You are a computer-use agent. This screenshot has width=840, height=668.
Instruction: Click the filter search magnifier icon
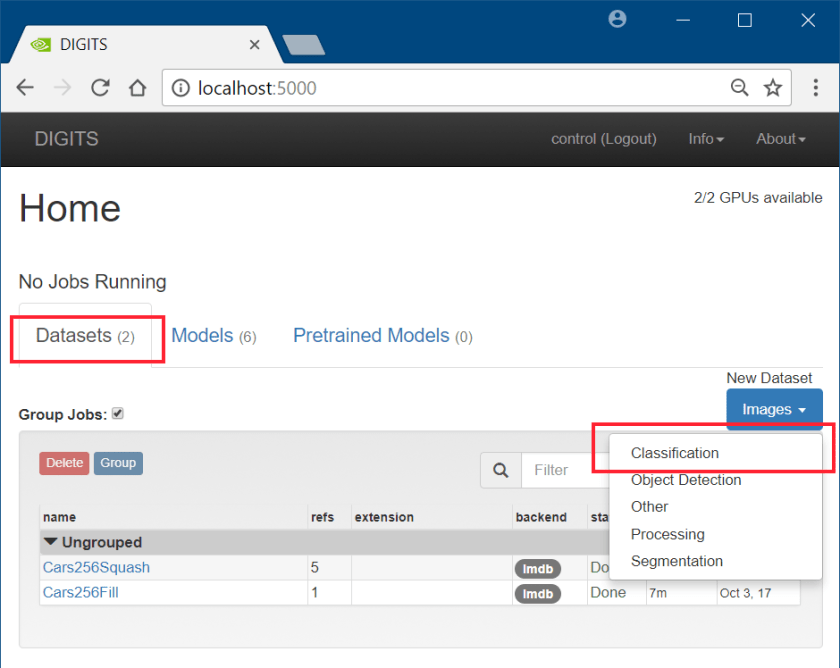(501, 470)
